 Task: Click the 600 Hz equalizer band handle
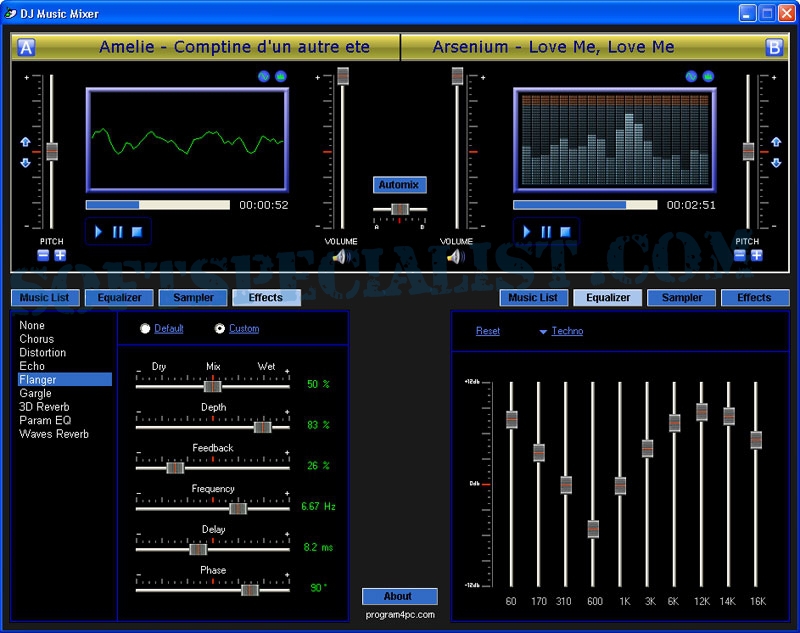[x=593, y=529]
